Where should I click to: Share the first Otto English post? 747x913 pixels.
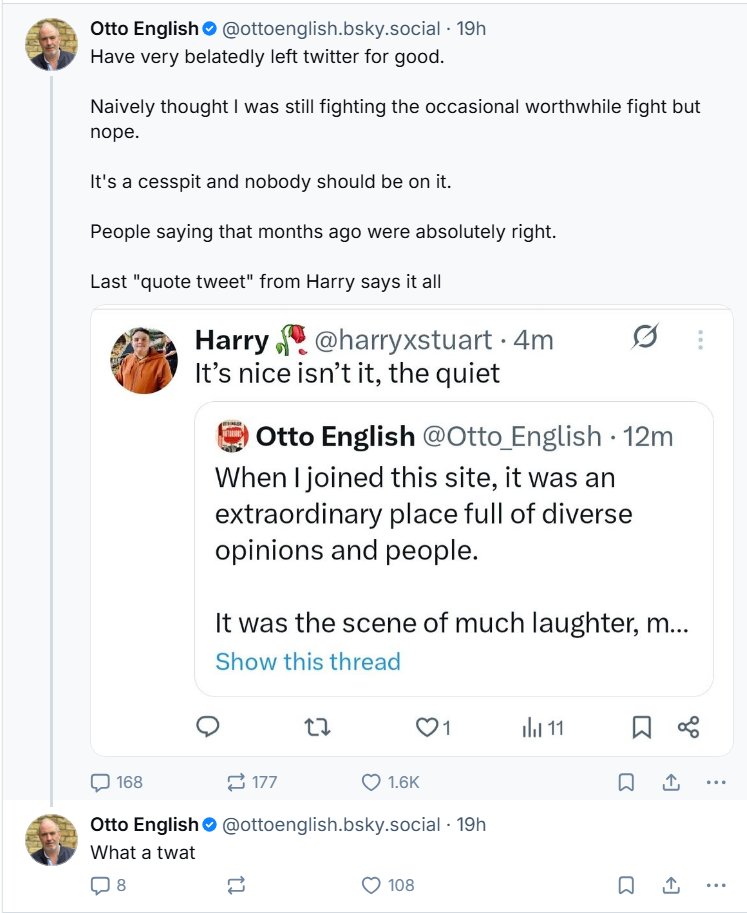tap(671, 782)
